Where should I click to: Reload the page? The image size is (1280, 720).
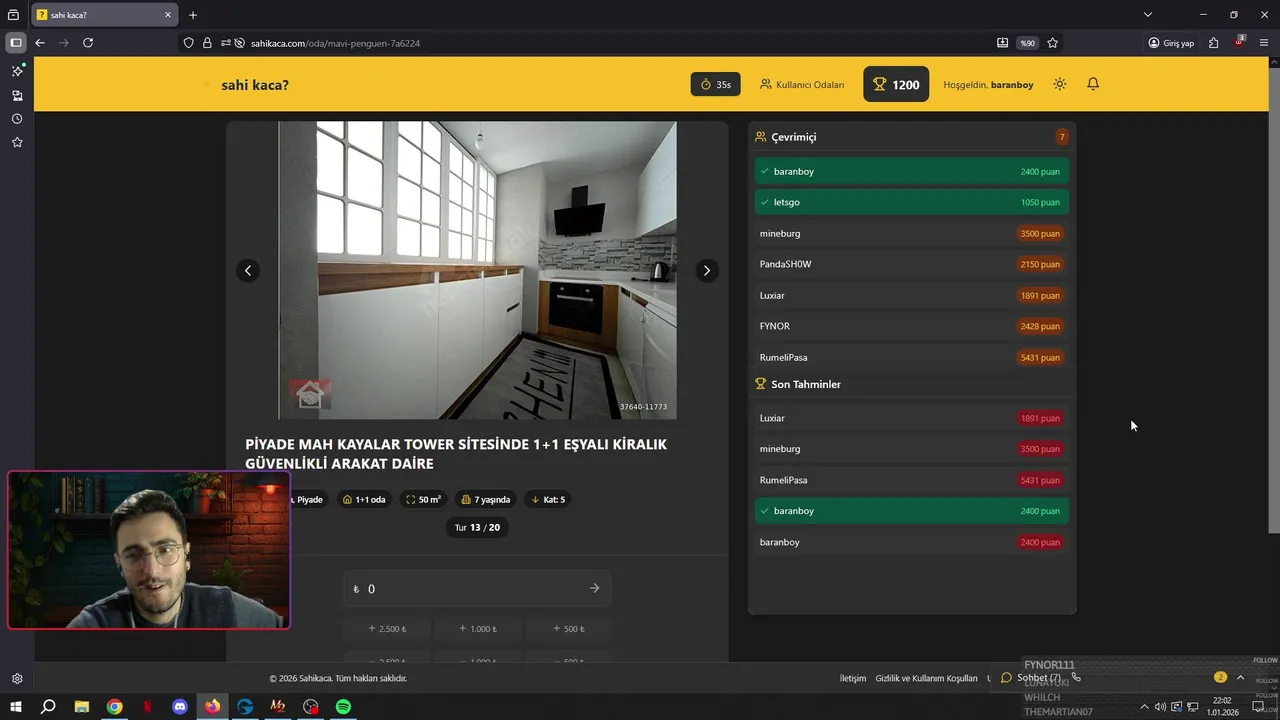(88, 43)
